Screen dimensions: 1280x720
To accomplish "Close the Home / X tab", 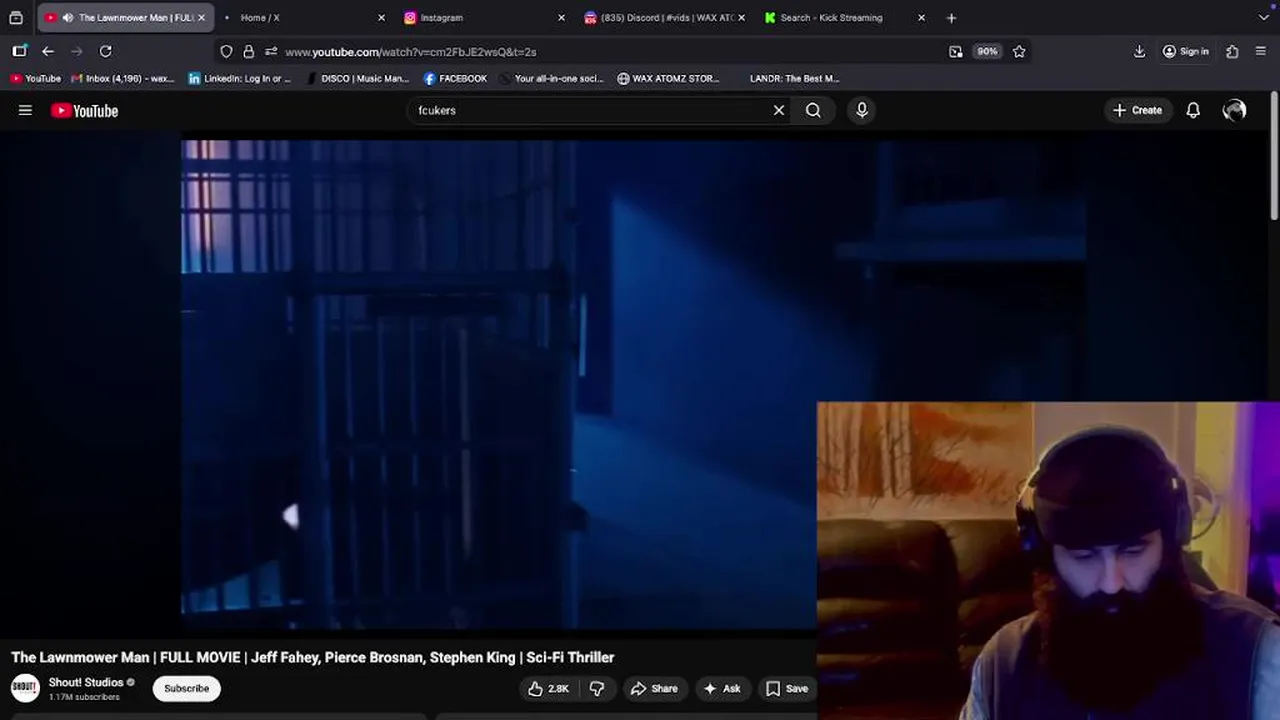I will pos(381,18).
